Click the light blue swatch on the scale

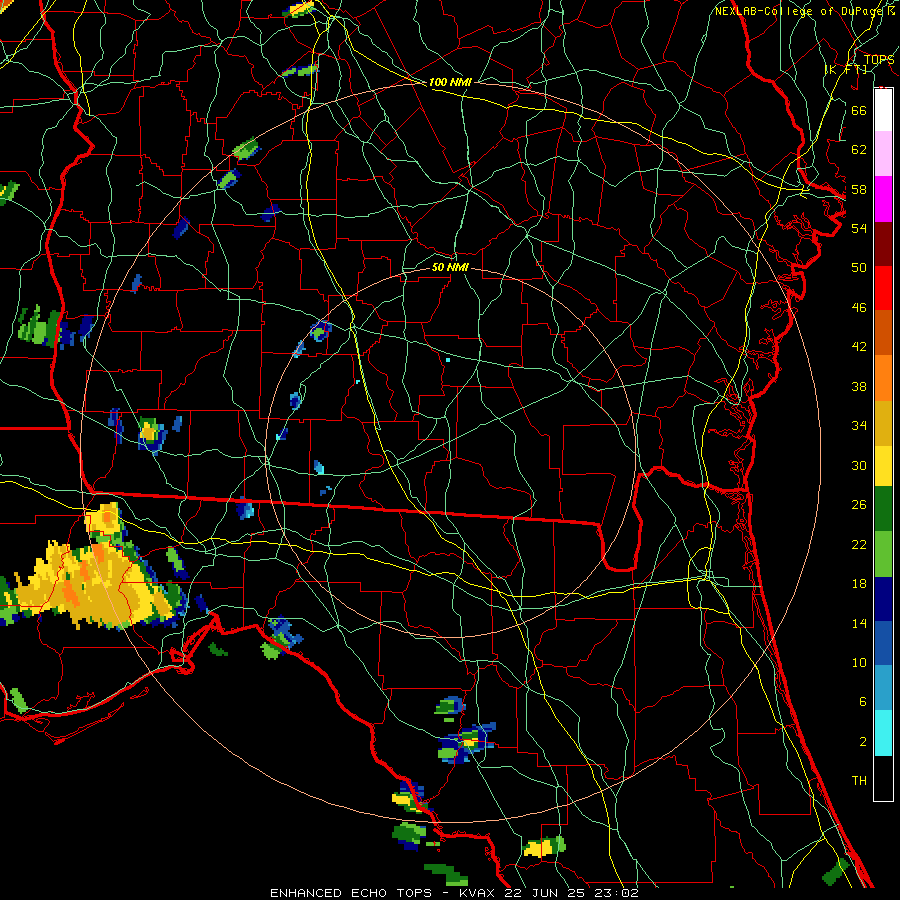click(x=883, y=688)
